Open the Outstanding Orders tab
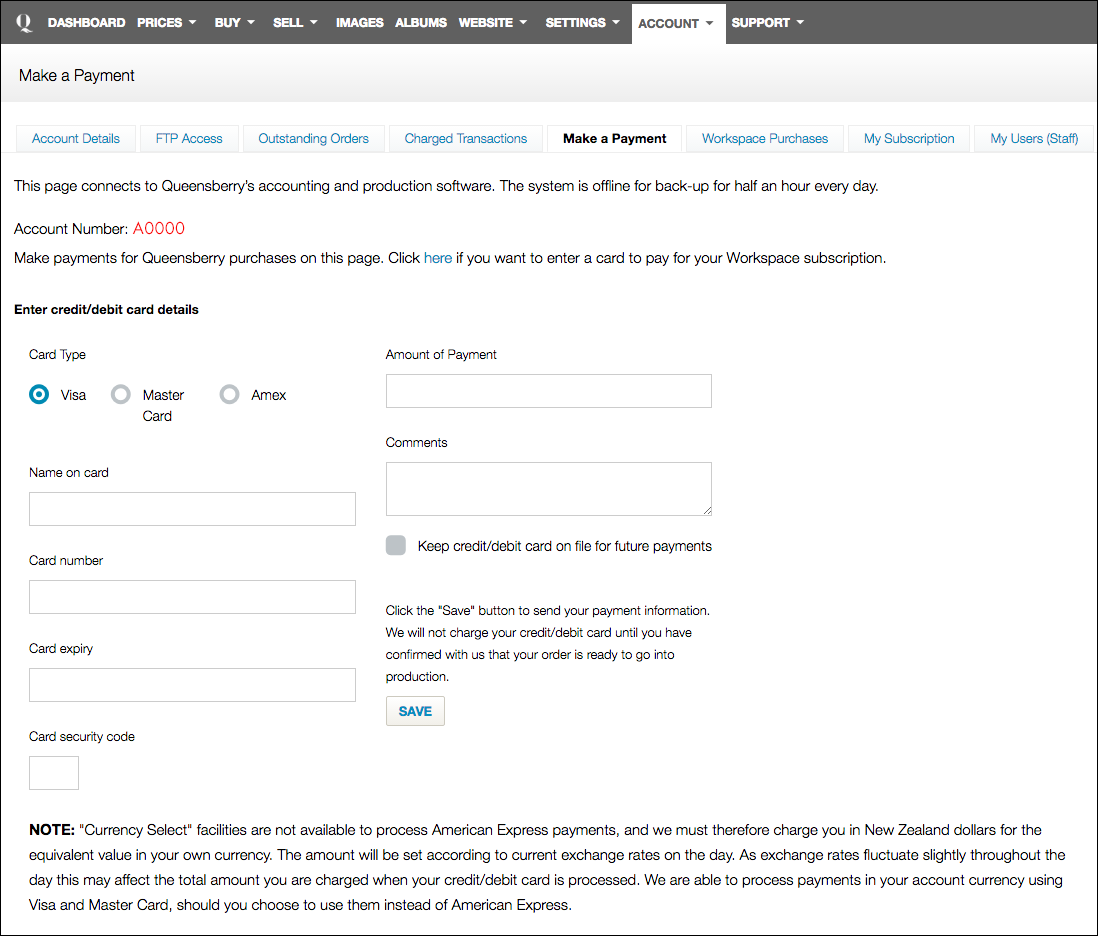 (313, 139)
